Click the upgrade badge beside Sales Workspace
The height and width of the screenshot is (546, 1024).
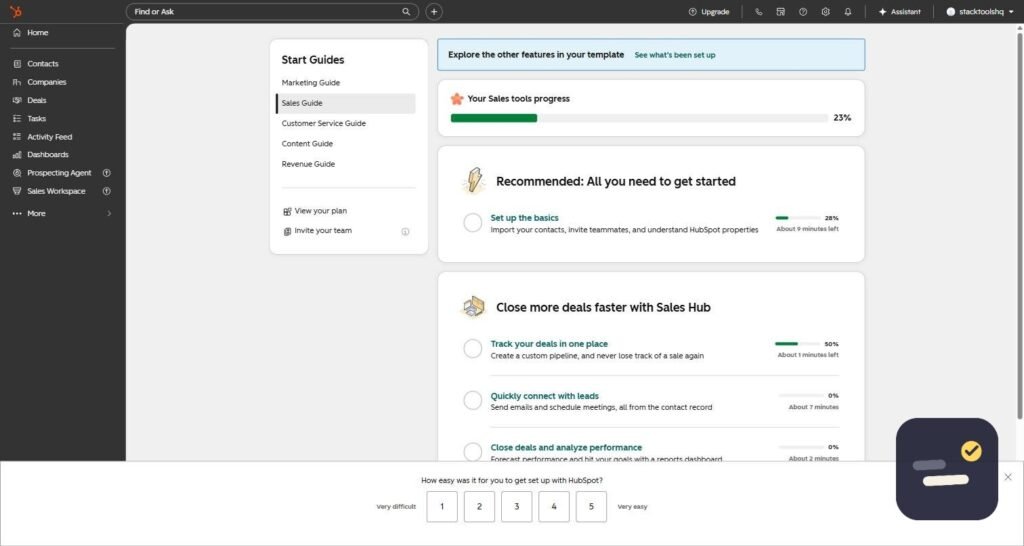[x=106, y=191]
